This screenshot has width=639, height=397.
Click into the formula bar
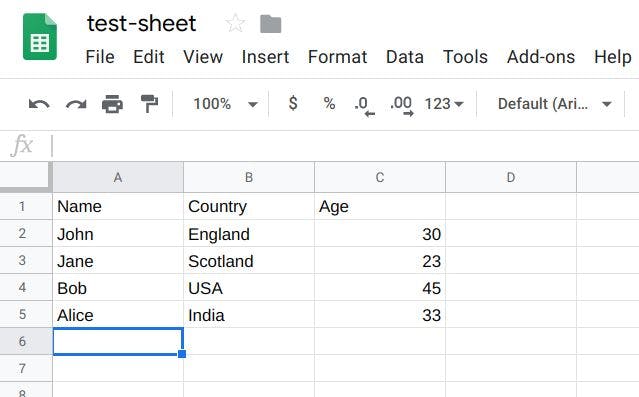click(x=342, y=146)
